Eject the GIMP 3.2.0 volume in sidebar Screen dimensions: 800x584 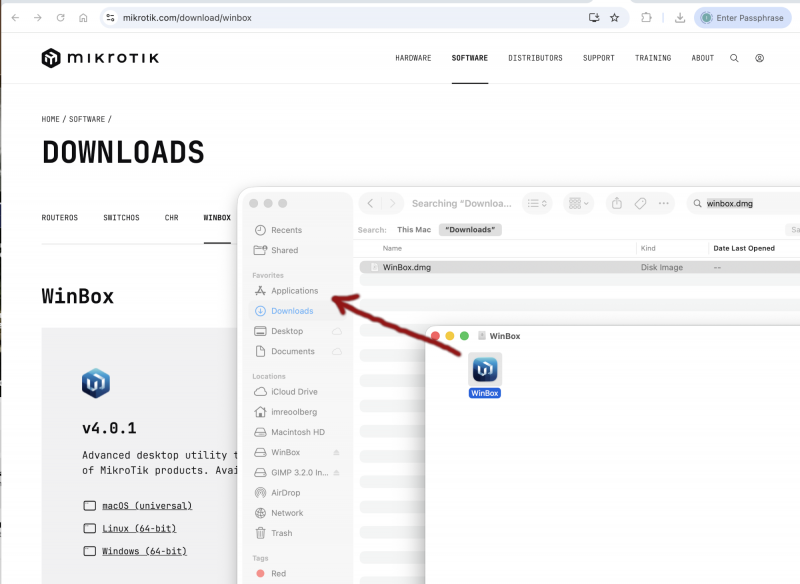(x=336, y=473)
